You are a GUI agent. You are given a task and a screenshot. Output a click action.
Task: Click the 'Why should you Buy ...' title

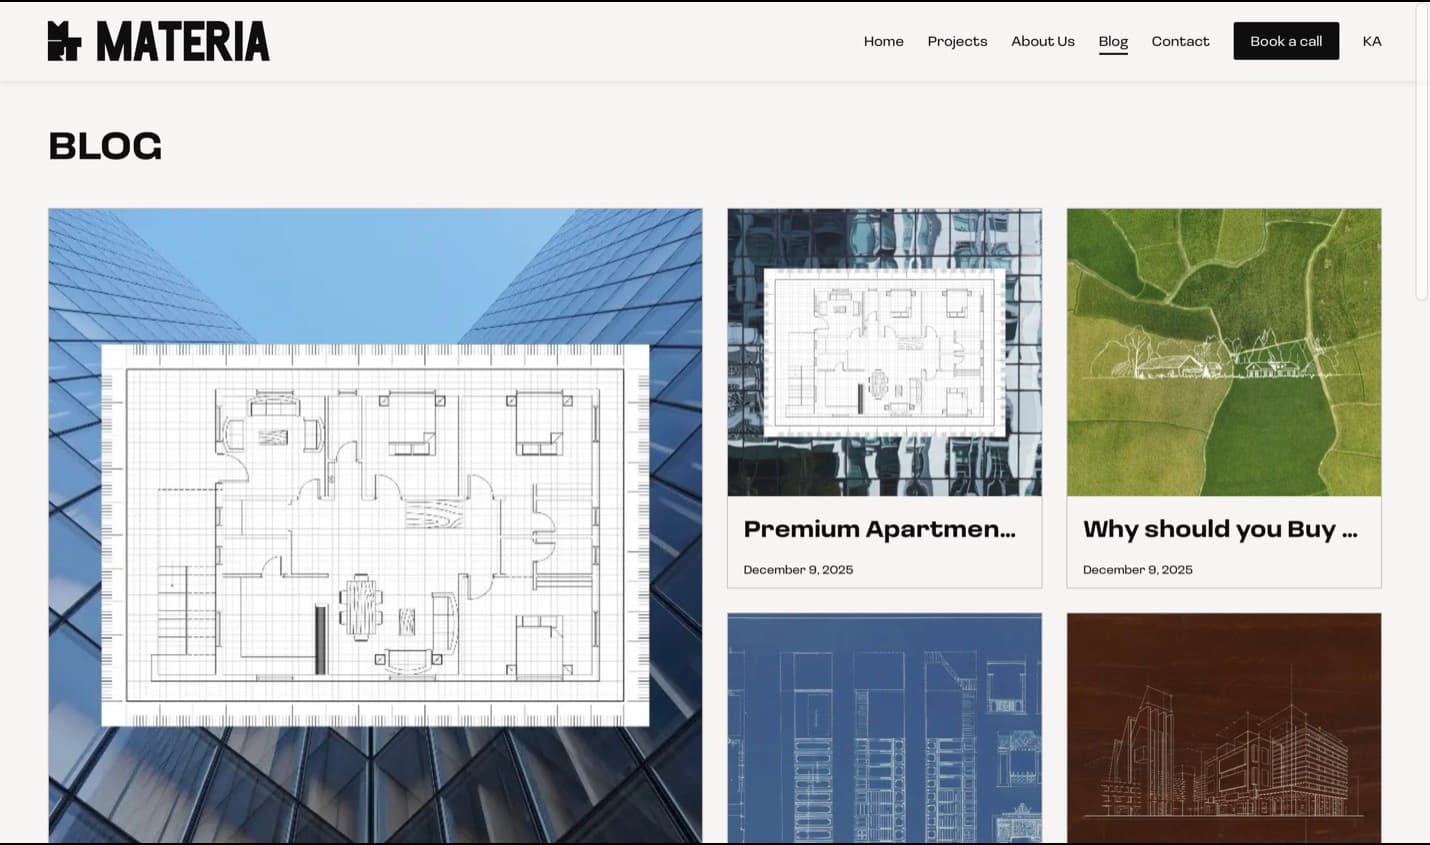point(1220,529)
